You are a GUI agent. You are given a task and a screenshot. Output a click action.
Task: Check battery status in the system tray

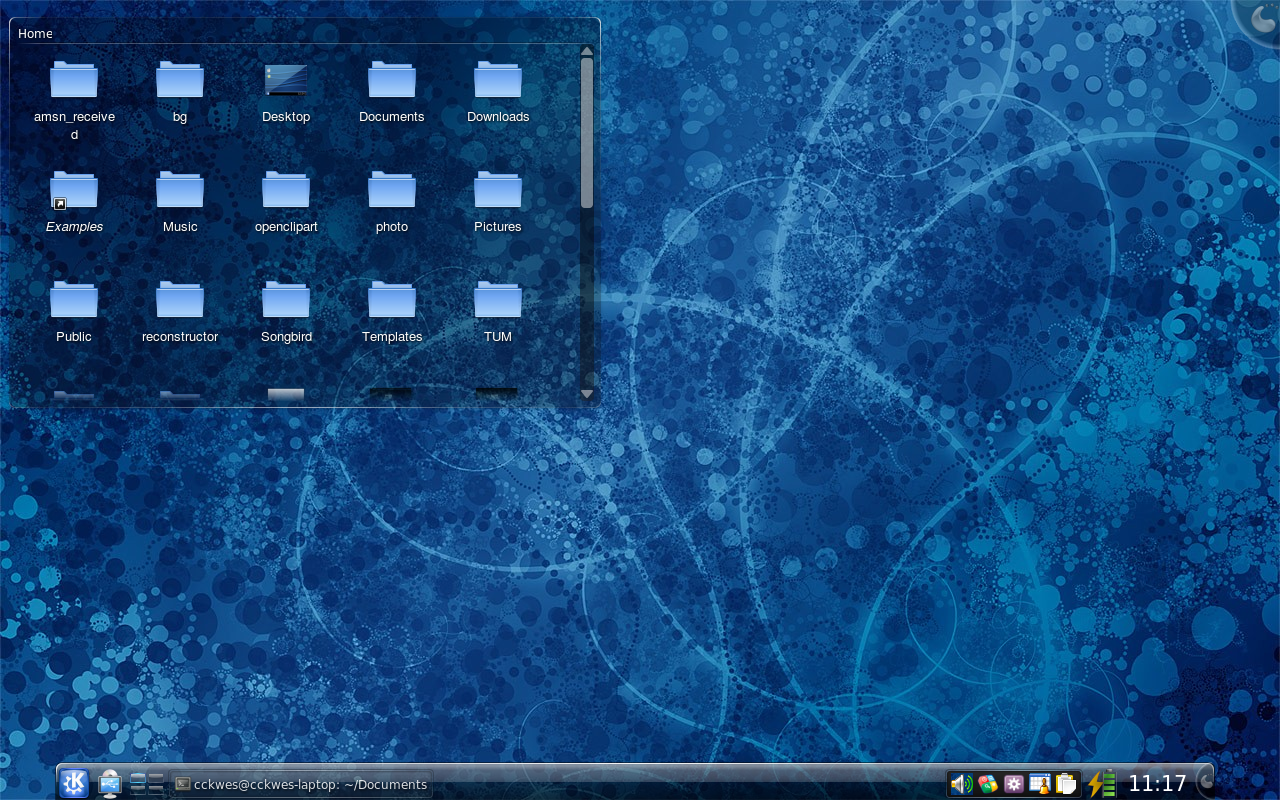coord(1103,784)
